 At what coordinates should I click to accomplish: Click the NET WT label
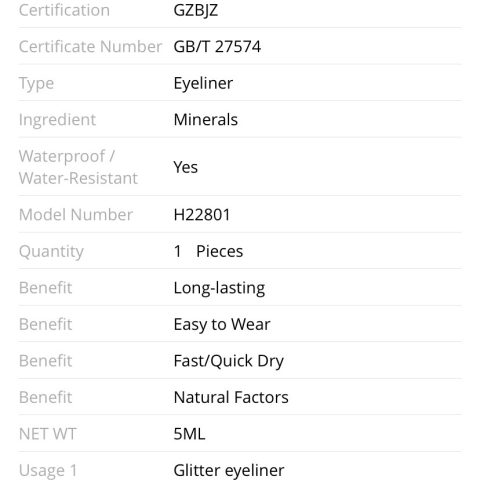[x=48, y=434]
